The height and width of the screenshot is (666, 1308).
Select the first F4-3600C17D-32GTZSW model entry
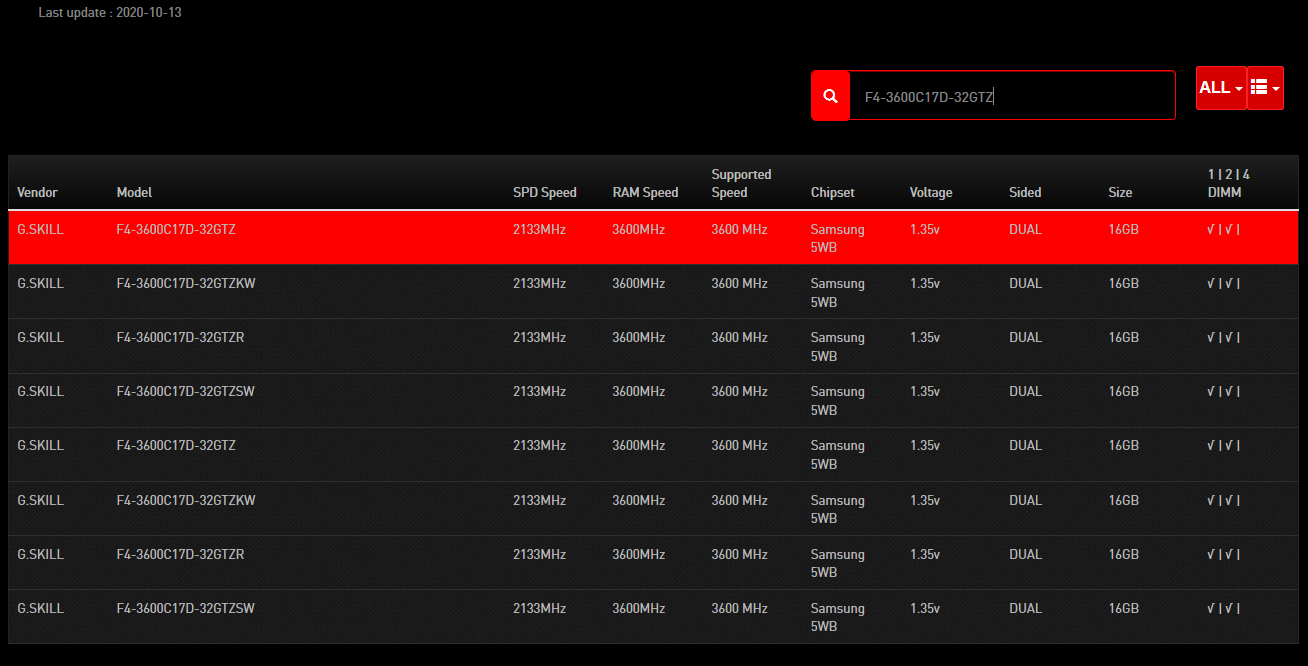pyautogui.click(x=185, y=392)
